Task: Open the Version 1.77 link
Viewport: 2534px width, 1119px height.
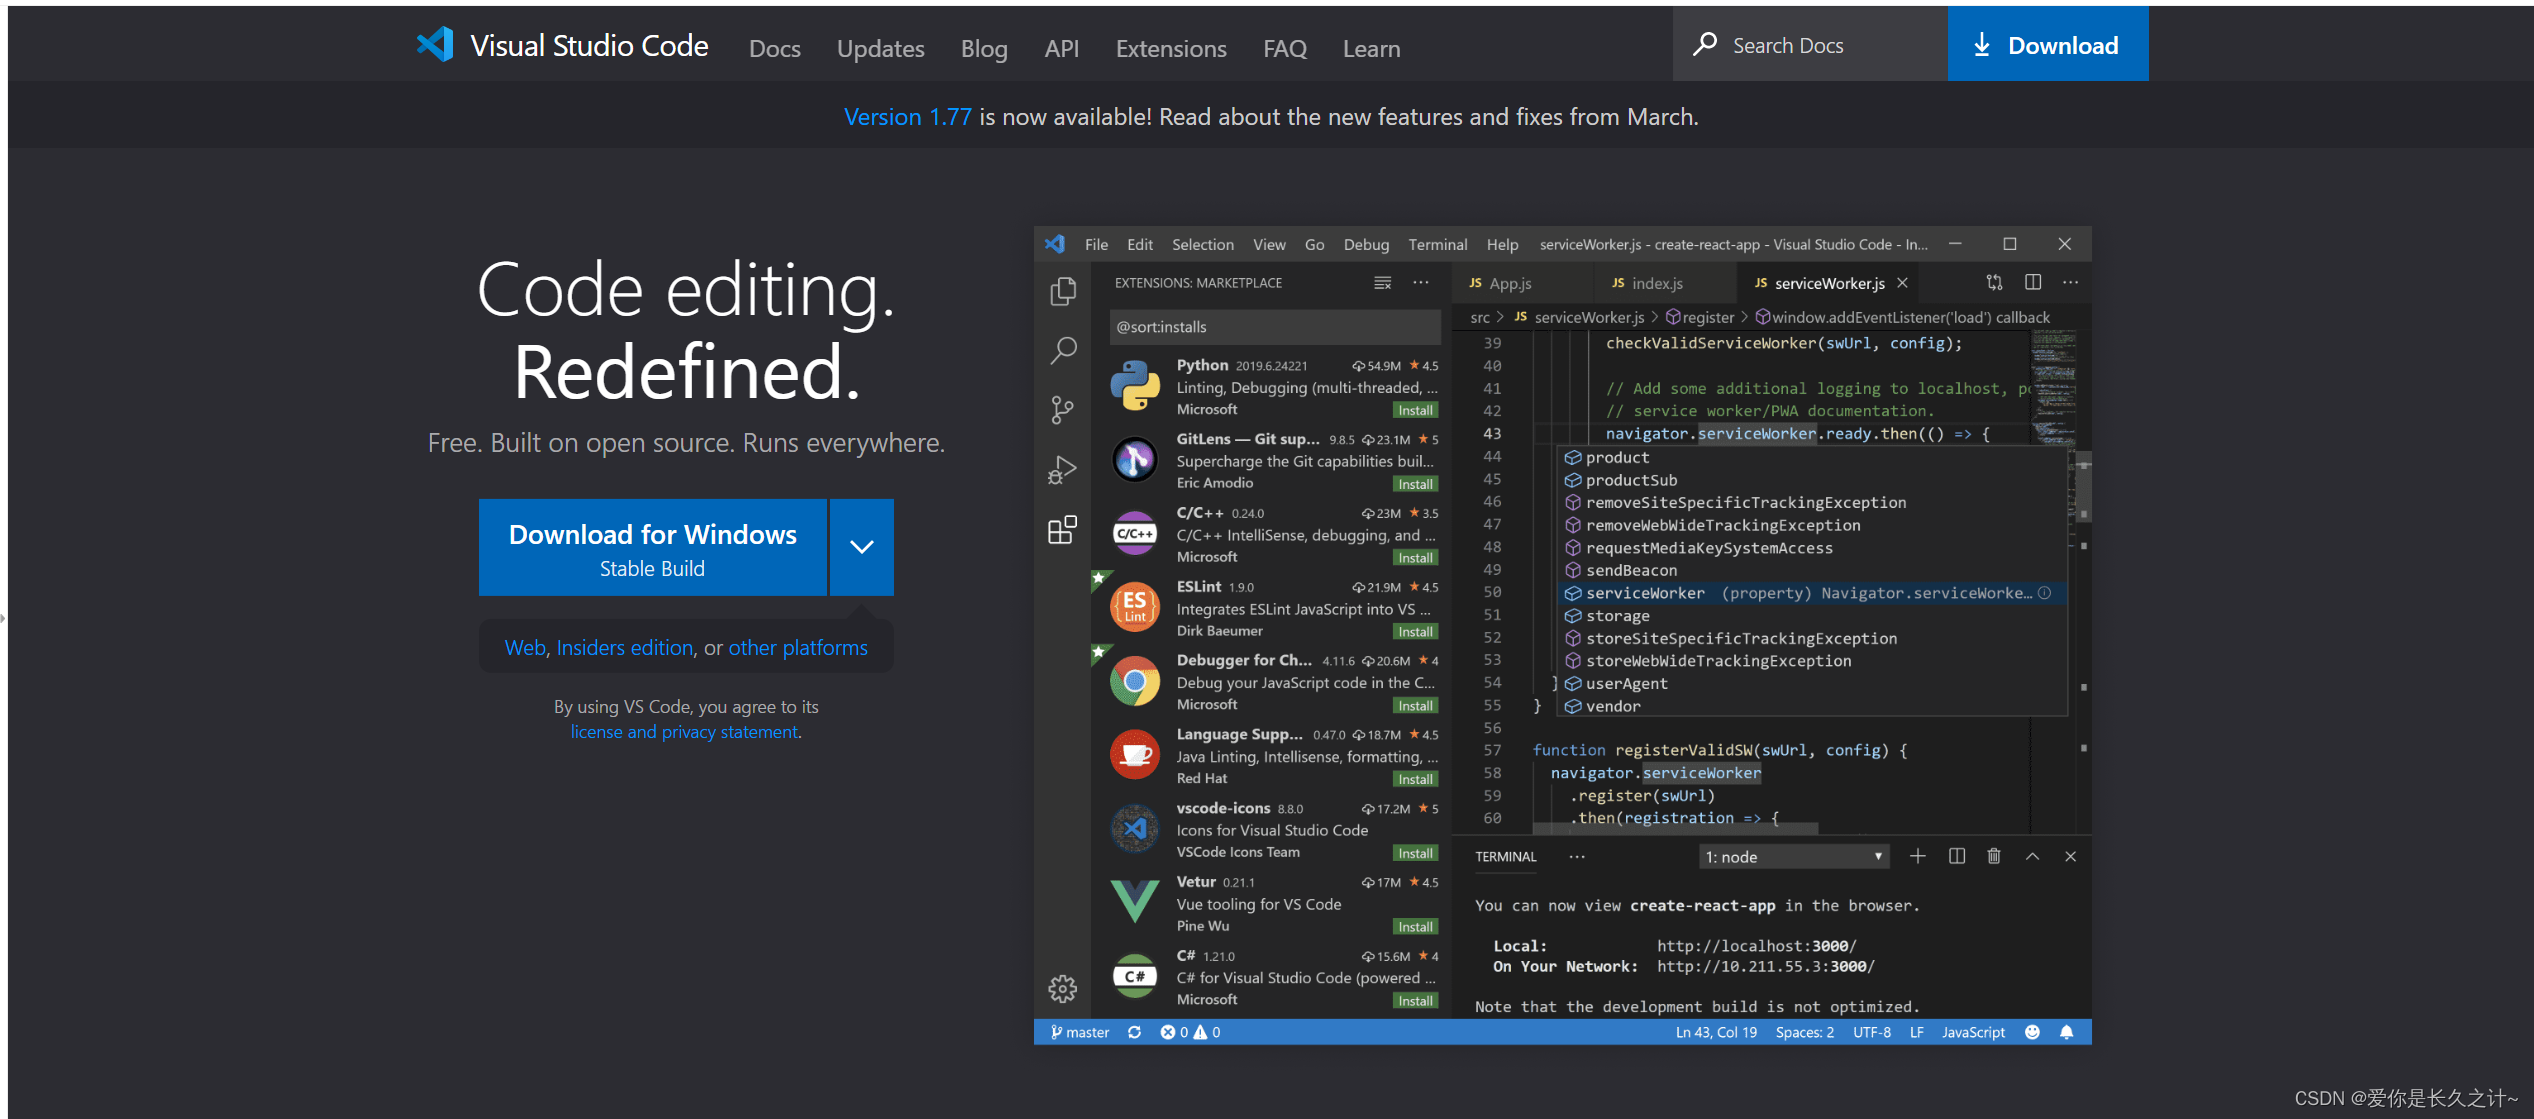Action: 908,117
